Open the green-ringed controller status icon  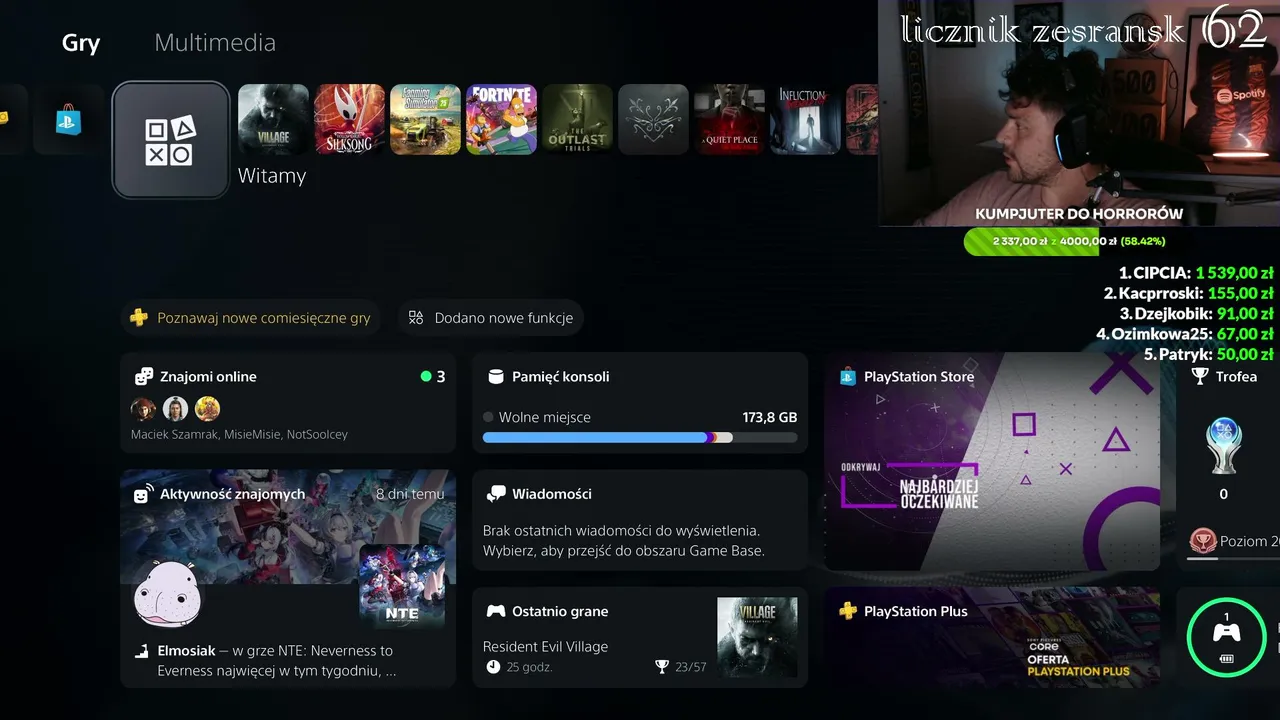pos(1226,638)
